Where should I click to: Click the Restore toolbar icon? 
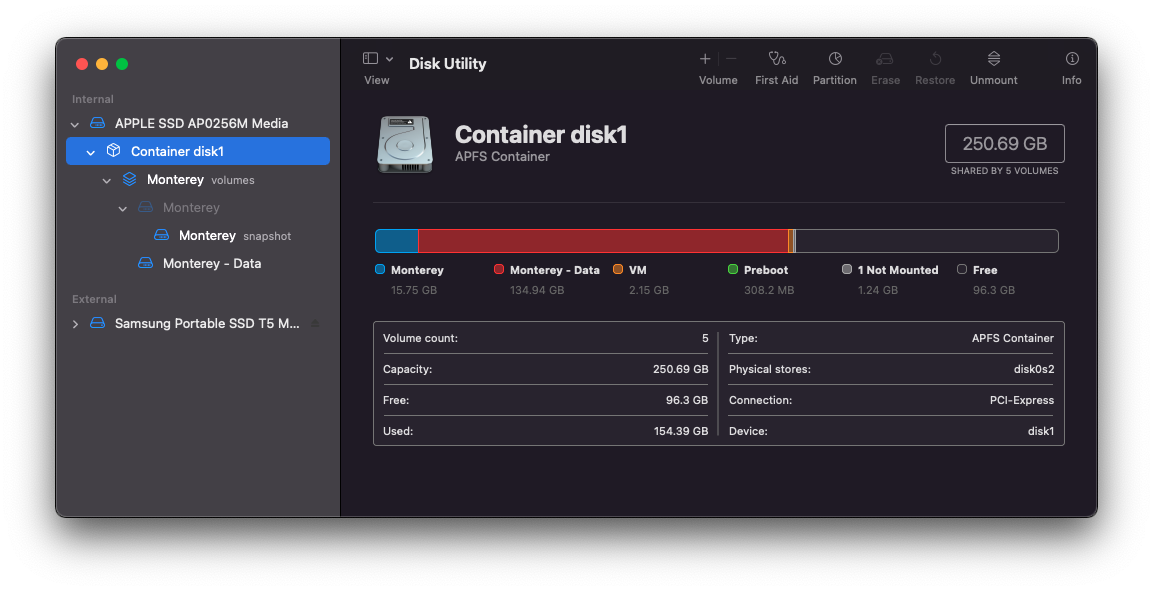tap(935, 58)
